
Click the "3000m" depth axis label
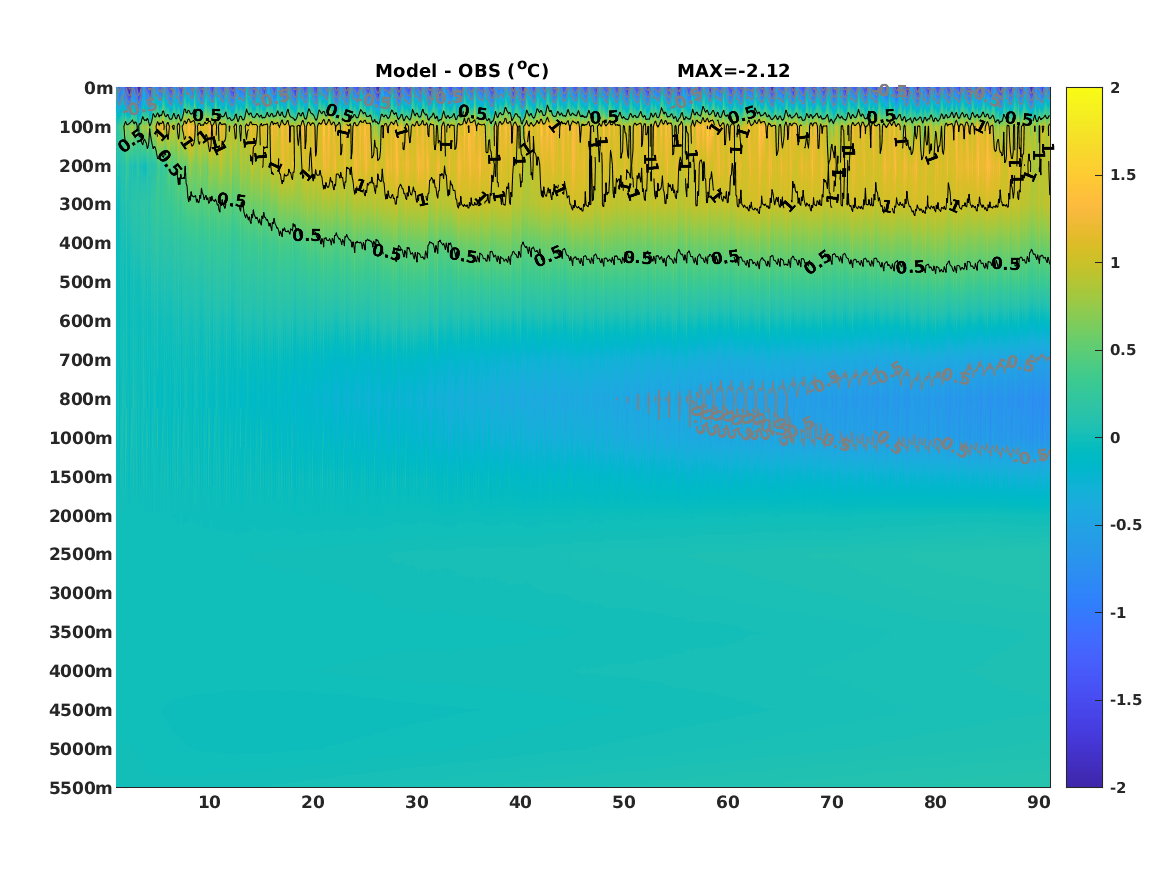pyautogui.click(x=81, y=593)
